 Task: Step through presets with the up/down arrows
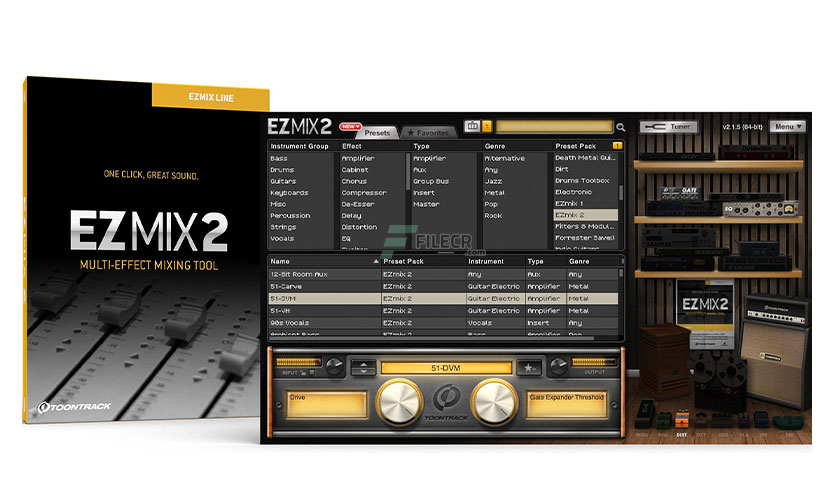click(364, 368)
